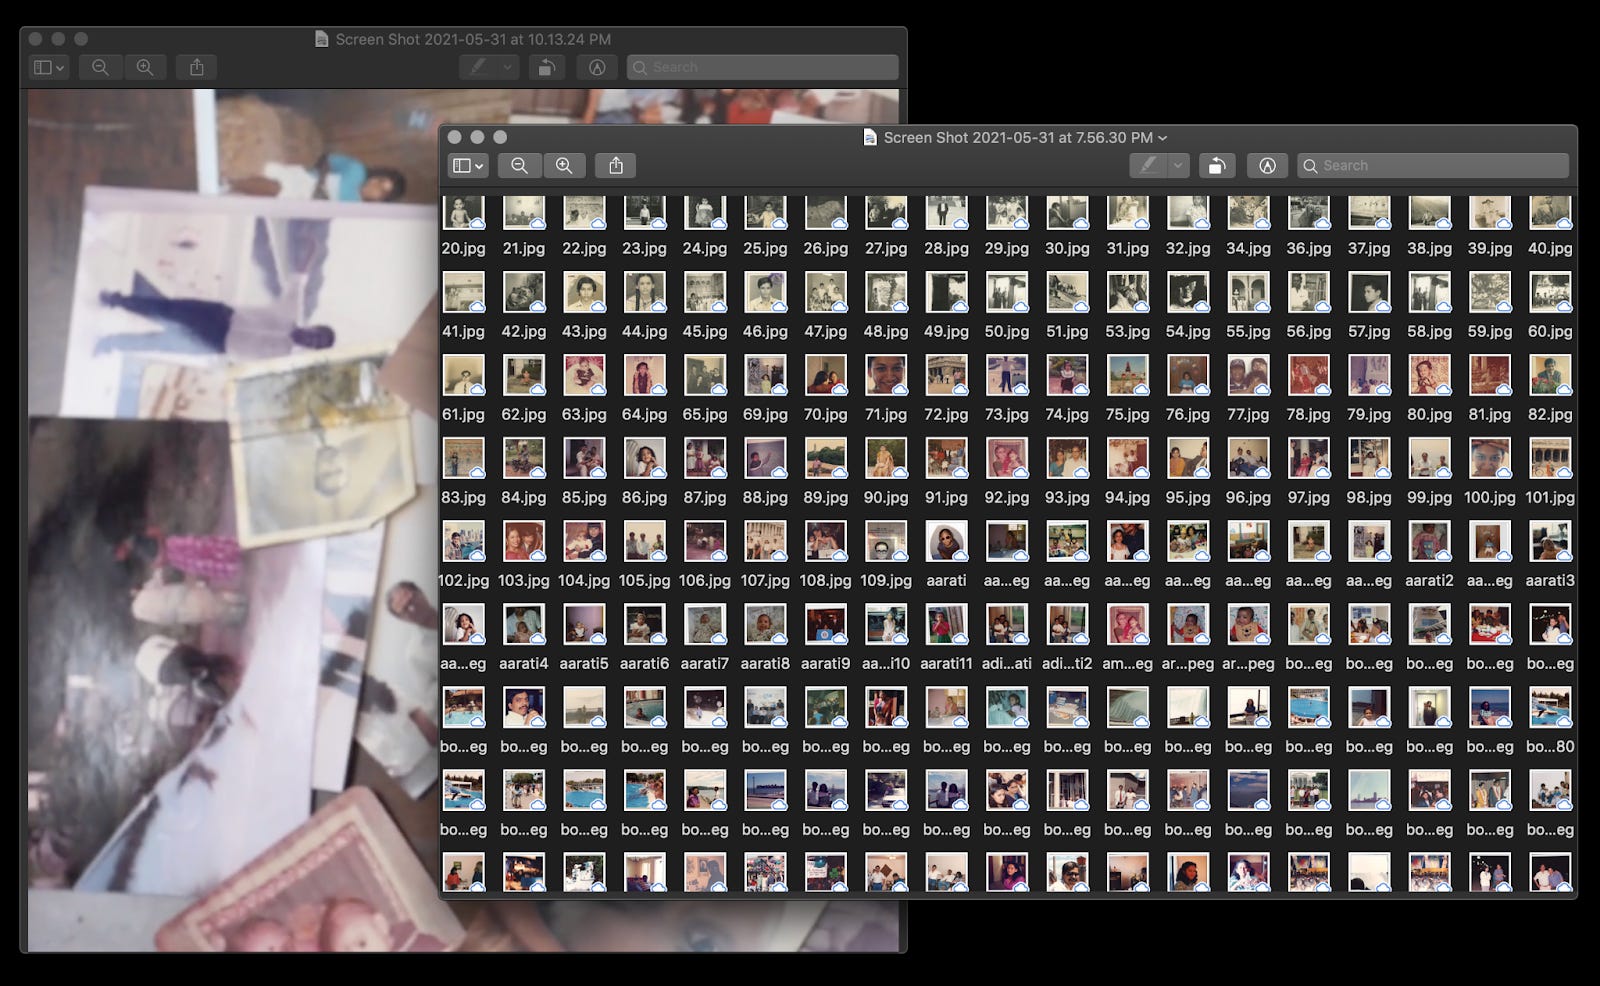Select the 78.jpg thumbnail
Screen dimensions: 1600x986
pos(1309,375)
